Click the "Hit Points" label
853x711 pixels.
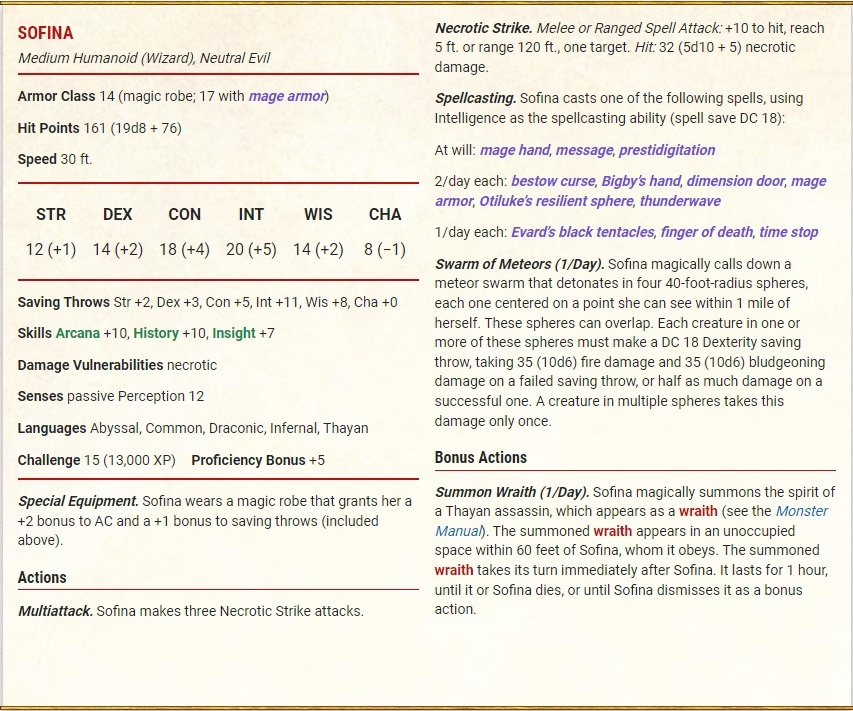(x=48, y=128)
